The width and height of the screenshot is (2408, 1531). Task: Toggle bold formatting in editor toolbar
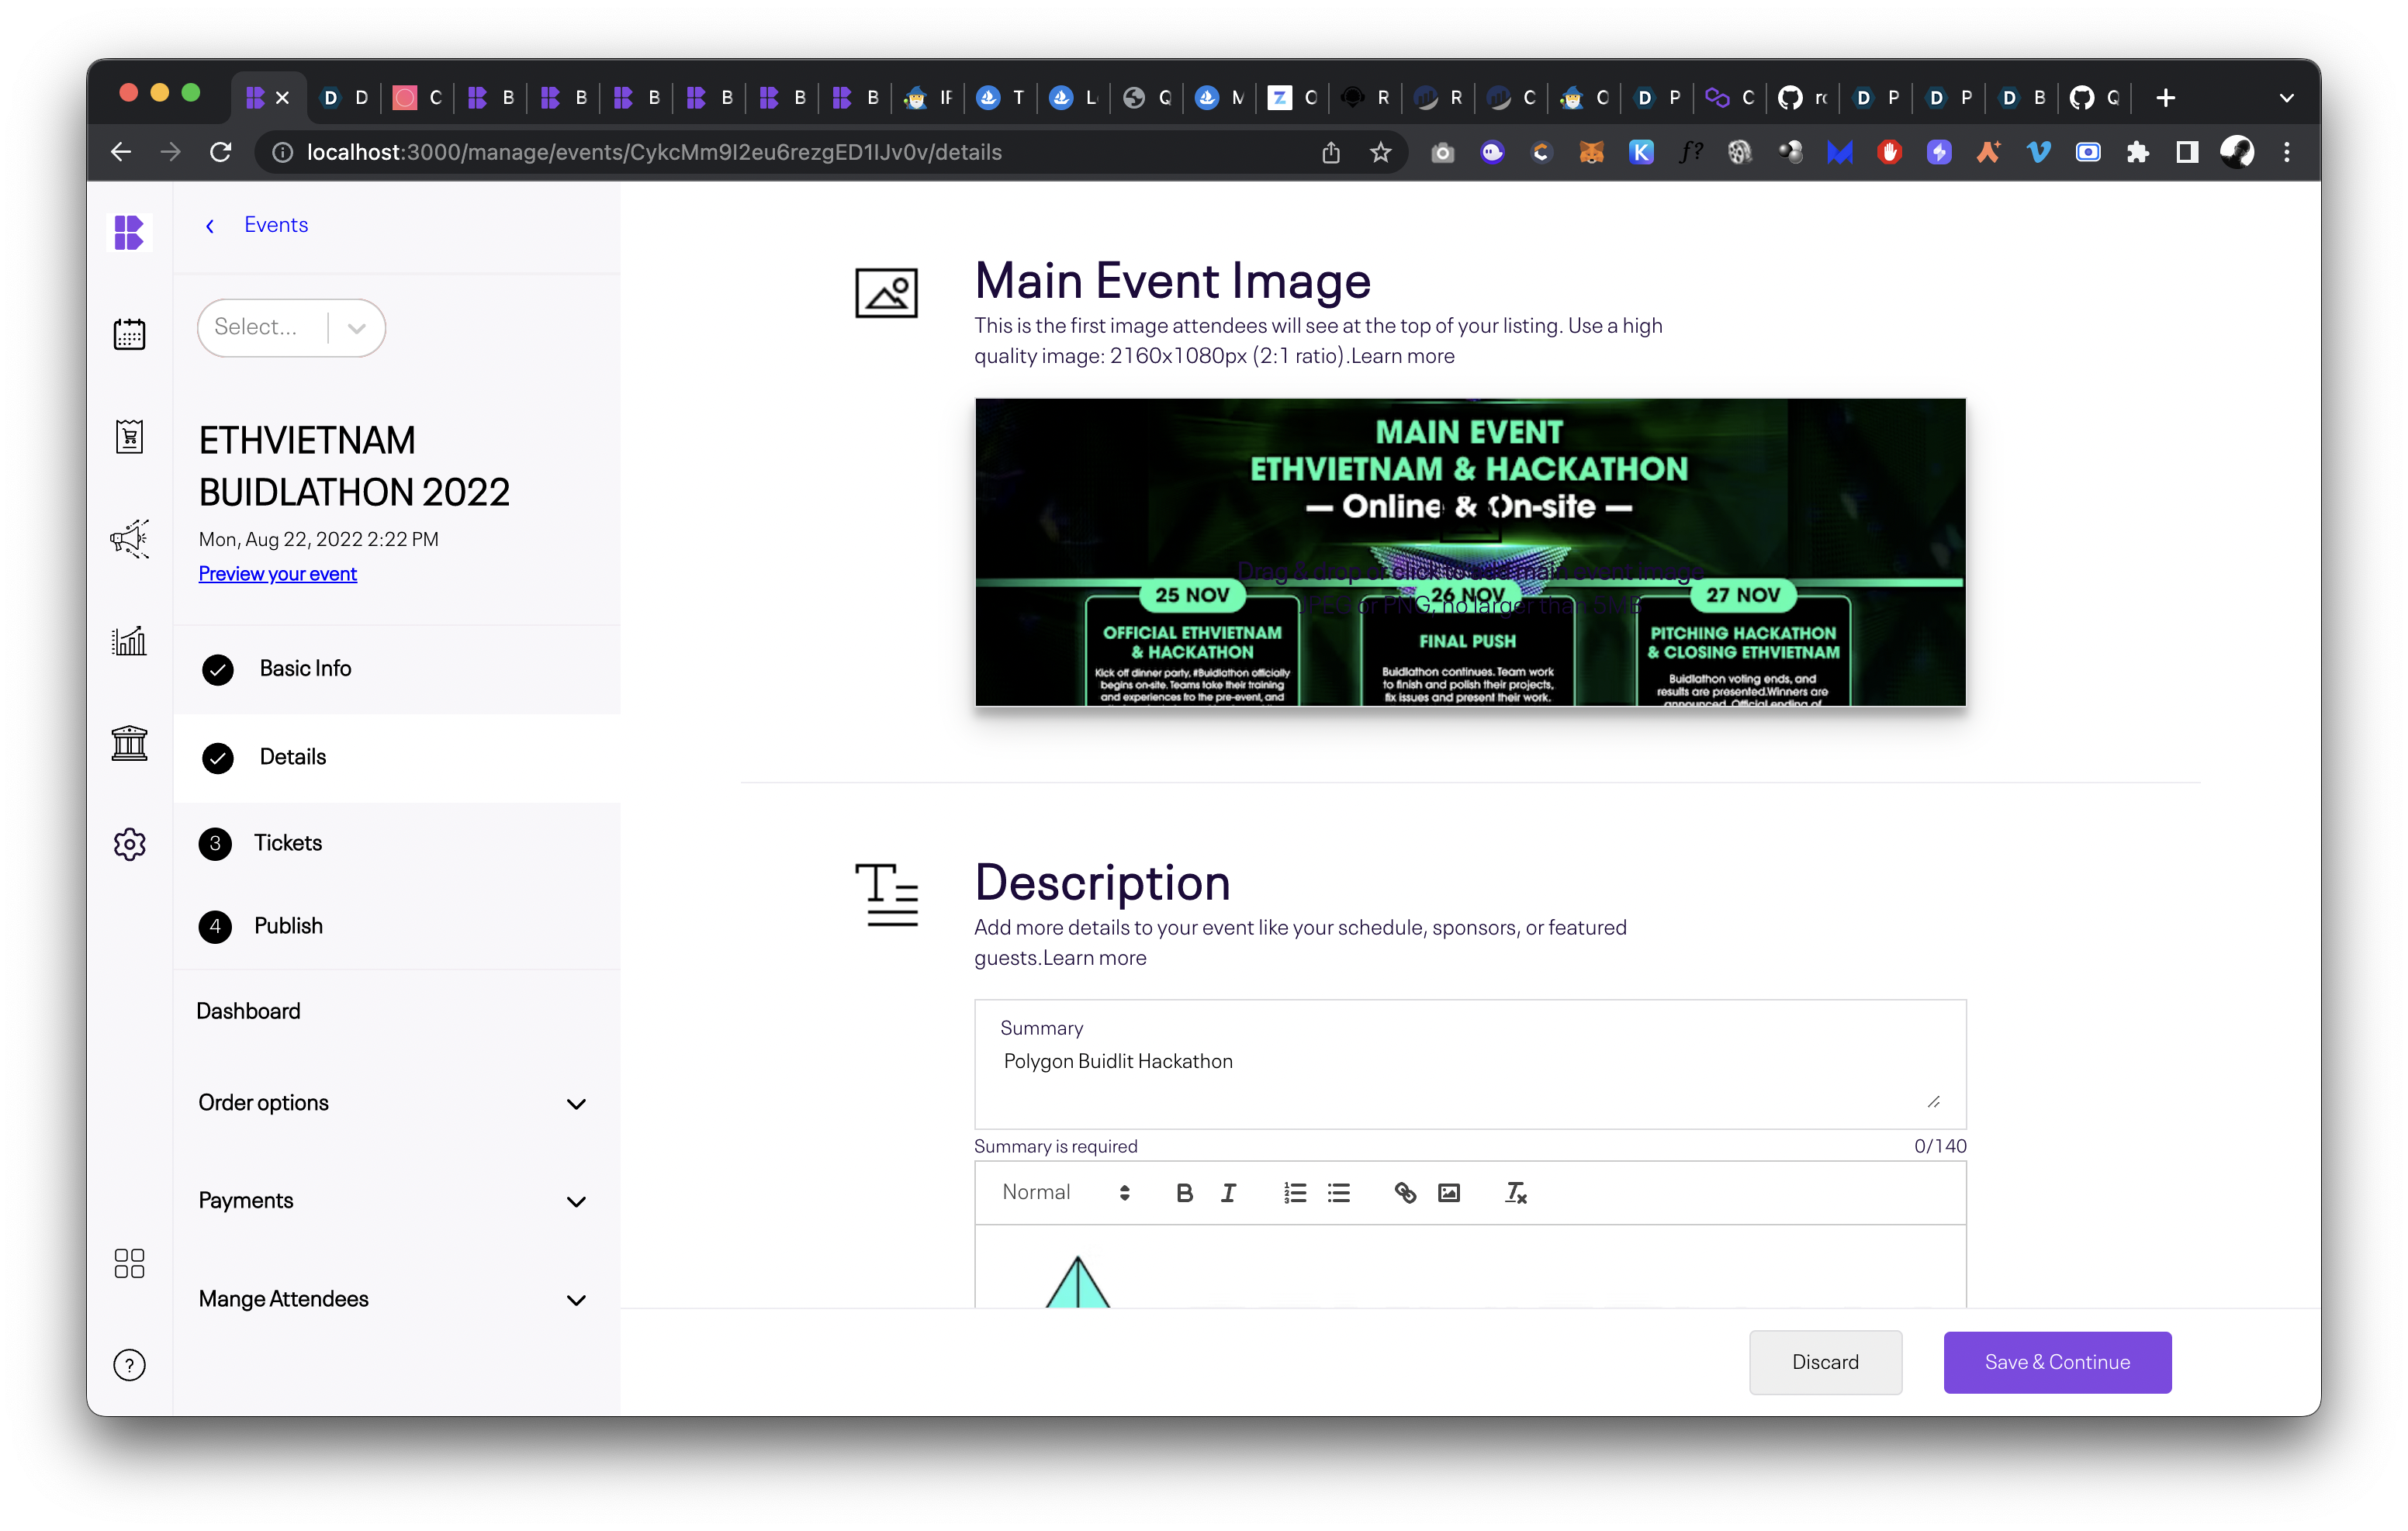click(1184, 1192)
